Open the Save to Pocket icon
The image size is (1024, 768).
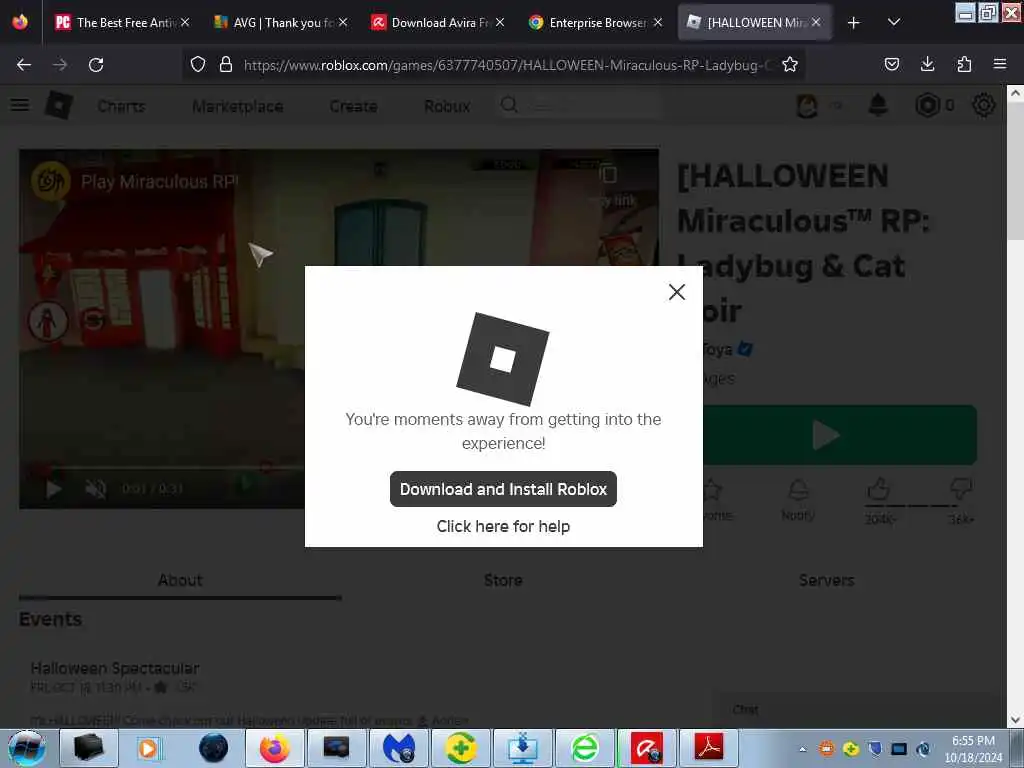(x=892, y=65)
